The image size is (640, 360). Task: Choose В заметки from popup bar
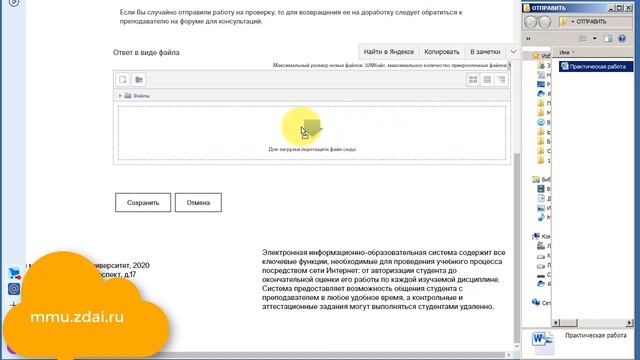485,52
